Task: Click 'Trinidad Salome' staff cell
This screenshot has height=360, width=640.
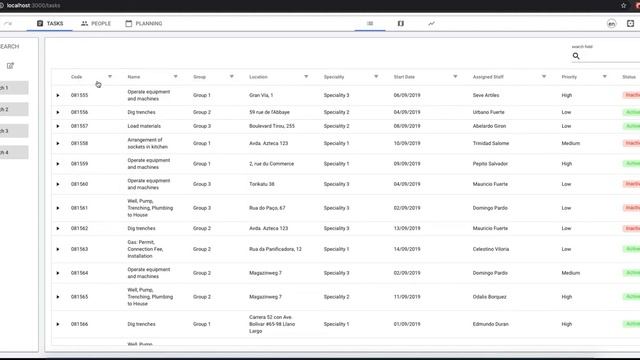Action: point(491,143)
